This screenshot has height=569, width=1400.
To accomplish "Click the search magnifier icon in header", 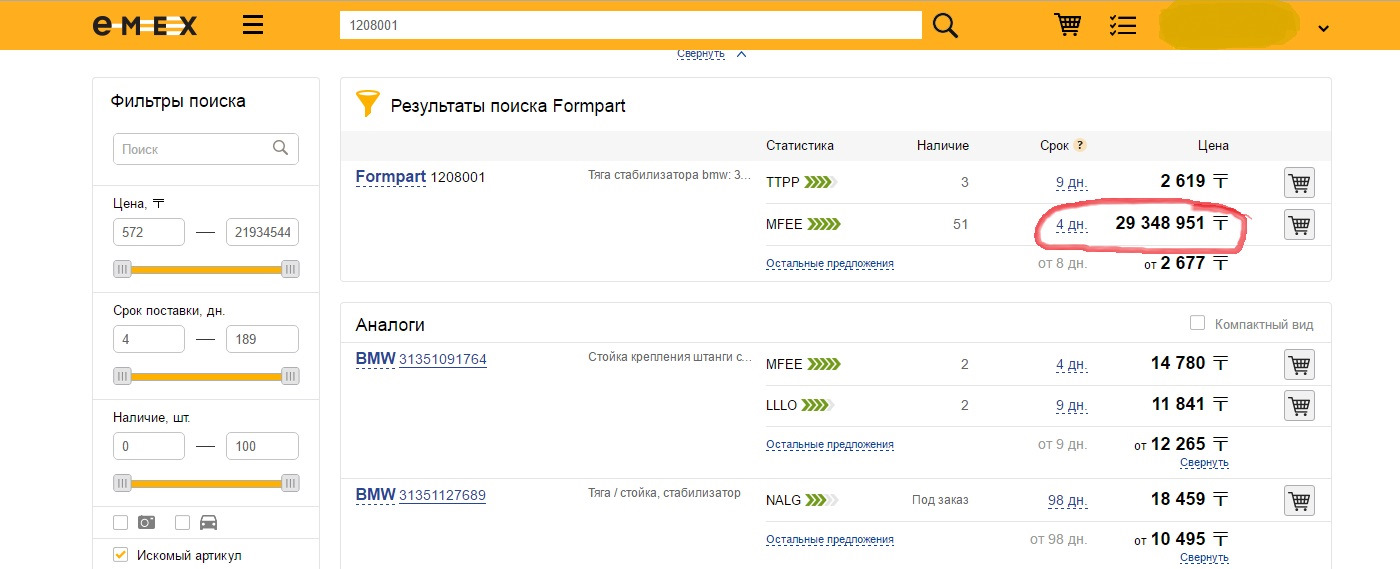I will 945,26.
